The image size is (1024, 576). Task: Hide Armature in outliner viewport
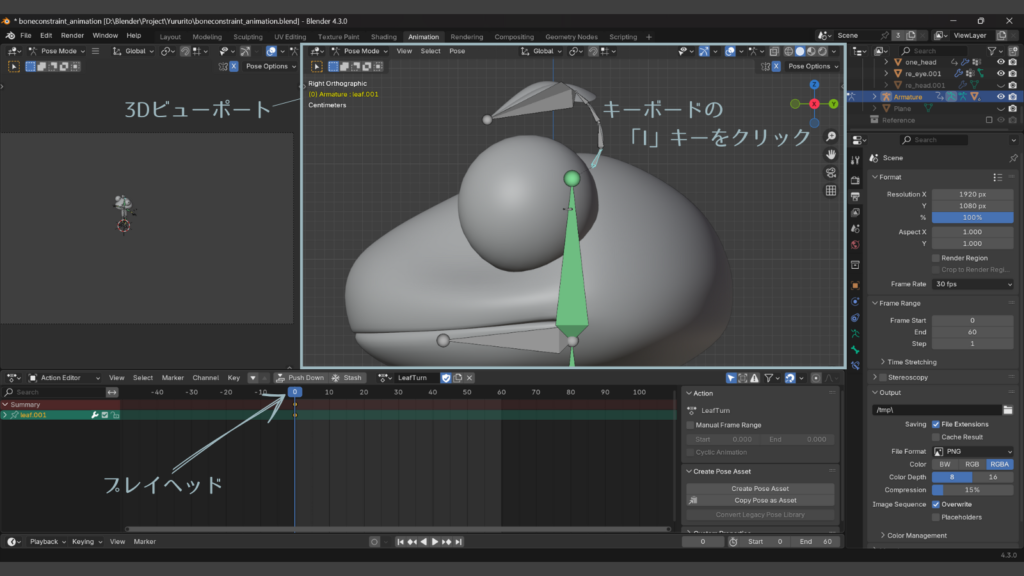(x=1000, y=97)
